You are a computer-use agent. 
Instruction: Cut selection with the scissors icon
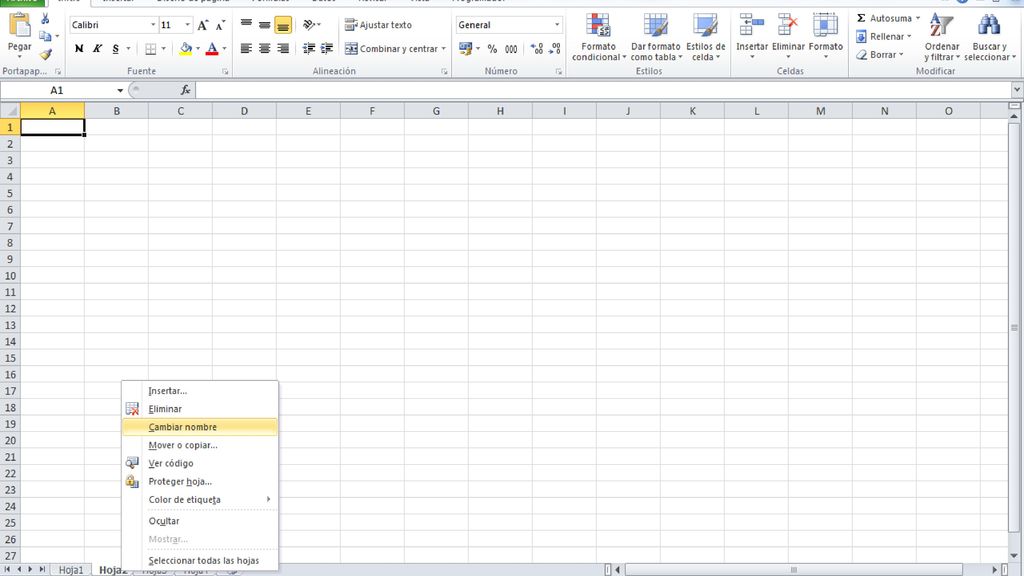click(x=45, y=19)
